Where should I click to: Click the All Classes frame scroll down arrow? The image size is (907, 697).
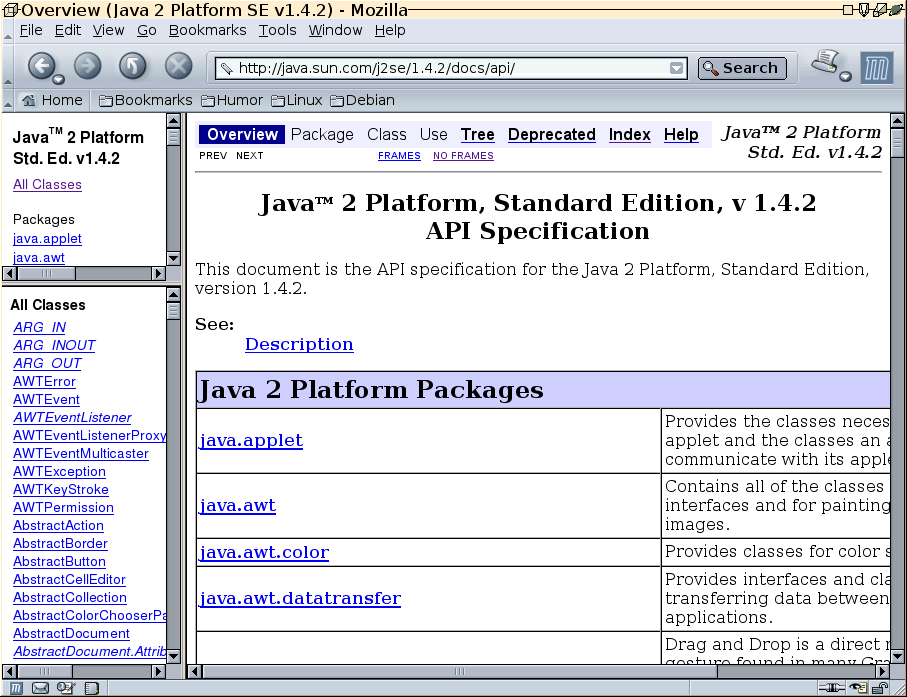[173, 657]
